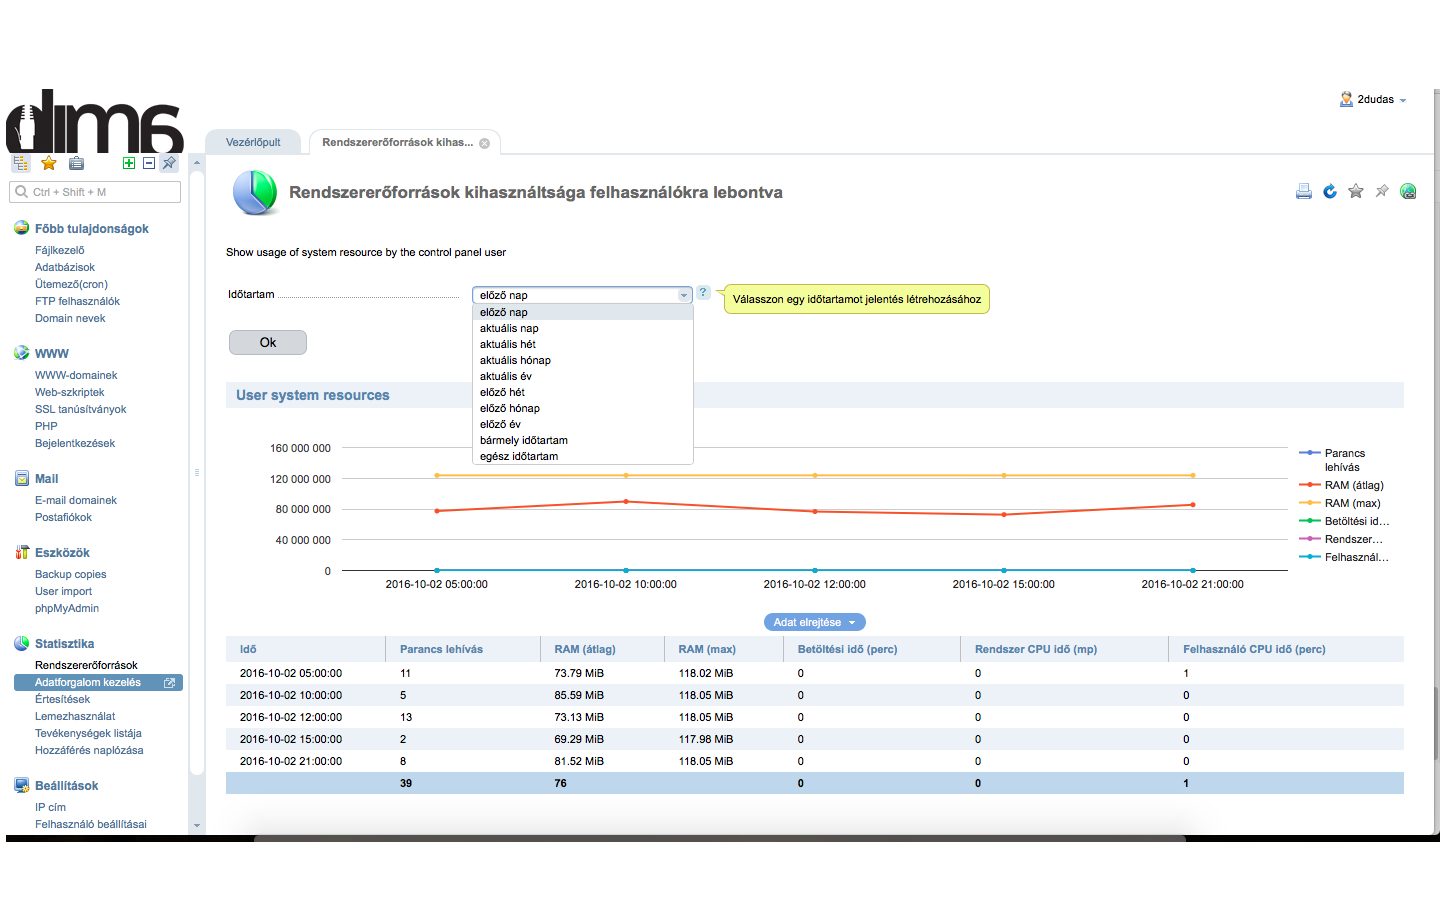Screen dimensions: 1440x900
Task: Click the pie chart icon beside the page title
Action: [255, 192]
